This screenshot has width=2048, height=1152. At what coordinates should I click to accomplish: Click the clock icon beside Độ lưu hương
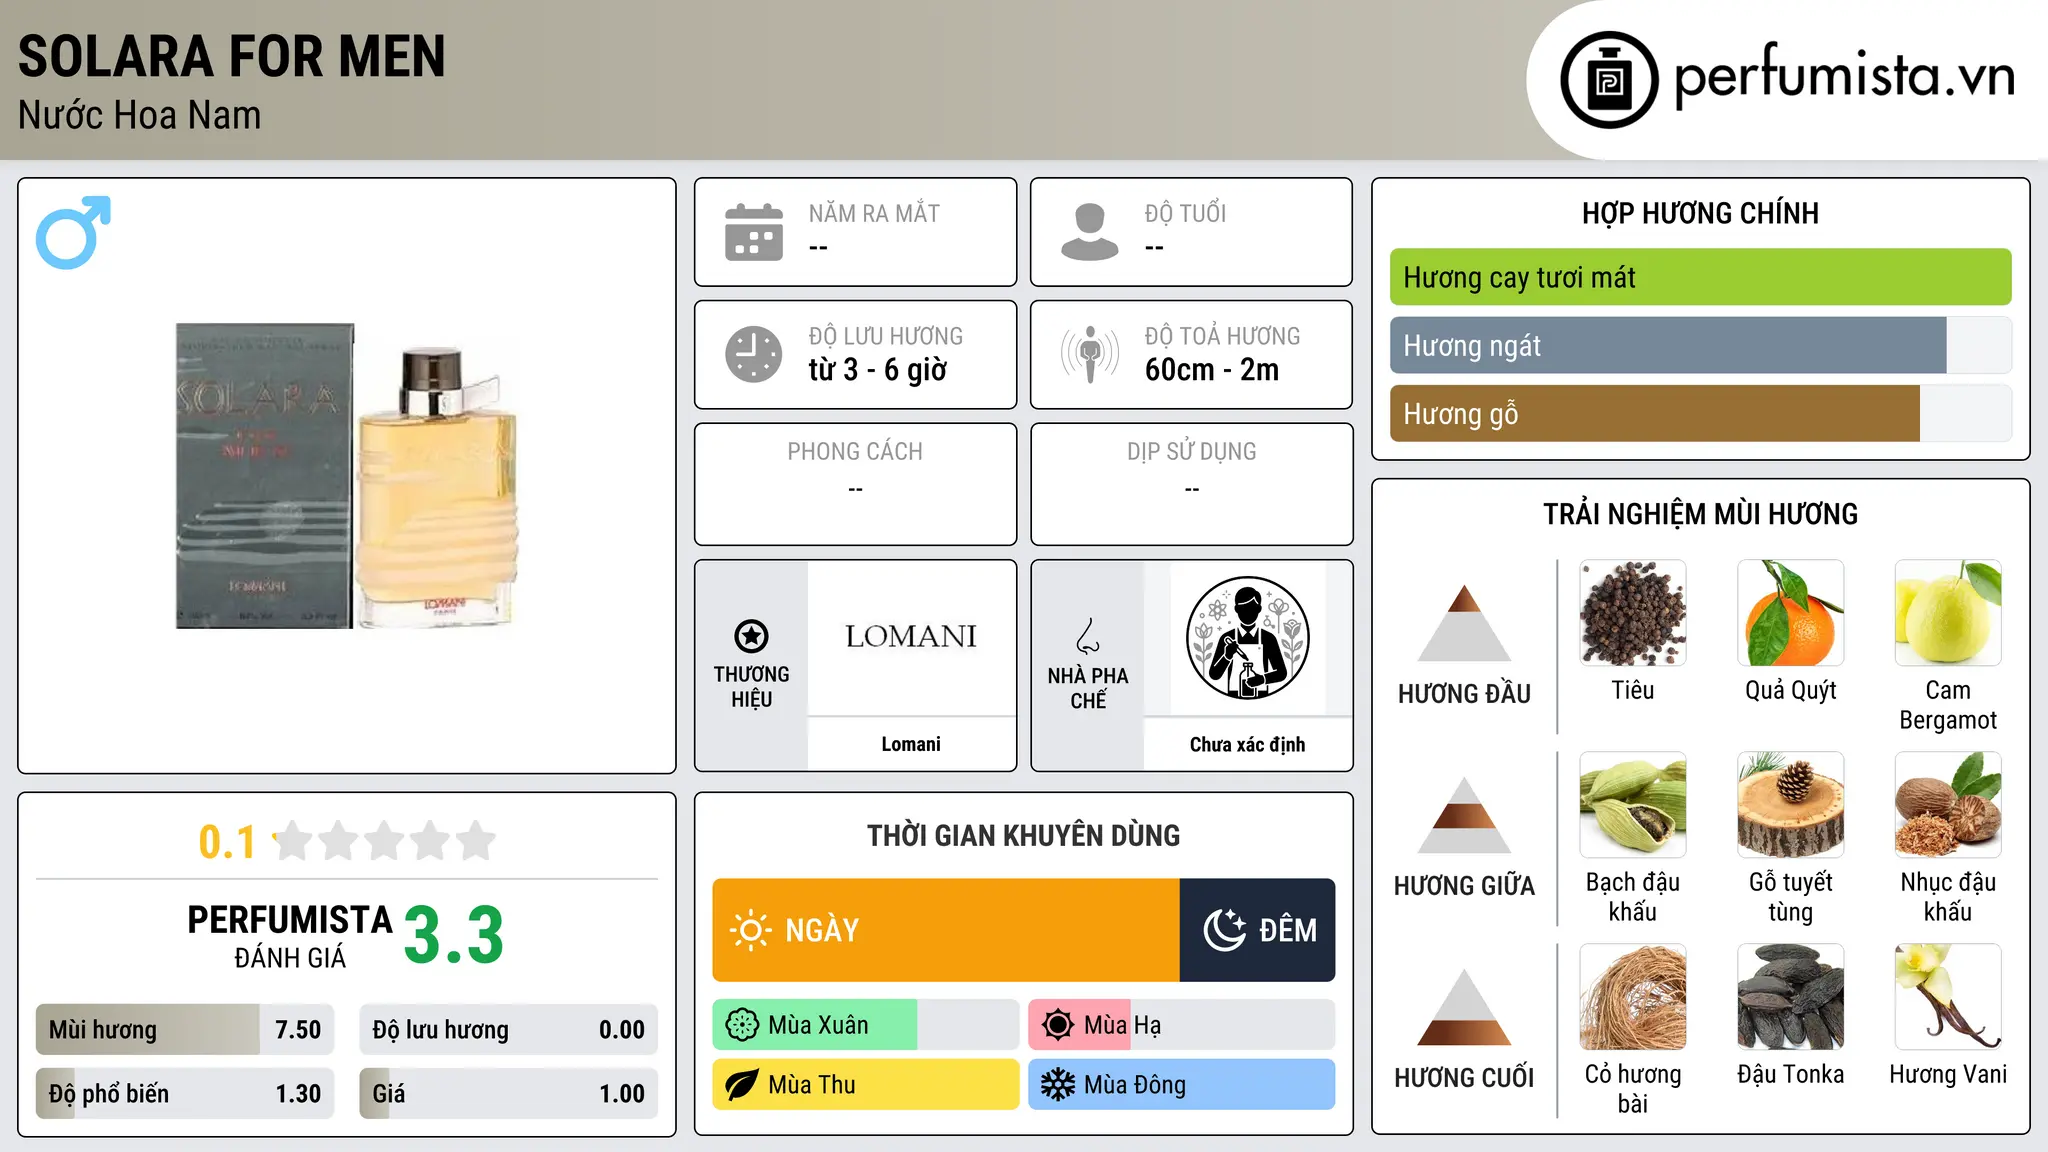pyautogui.click(x=754, y=354)
